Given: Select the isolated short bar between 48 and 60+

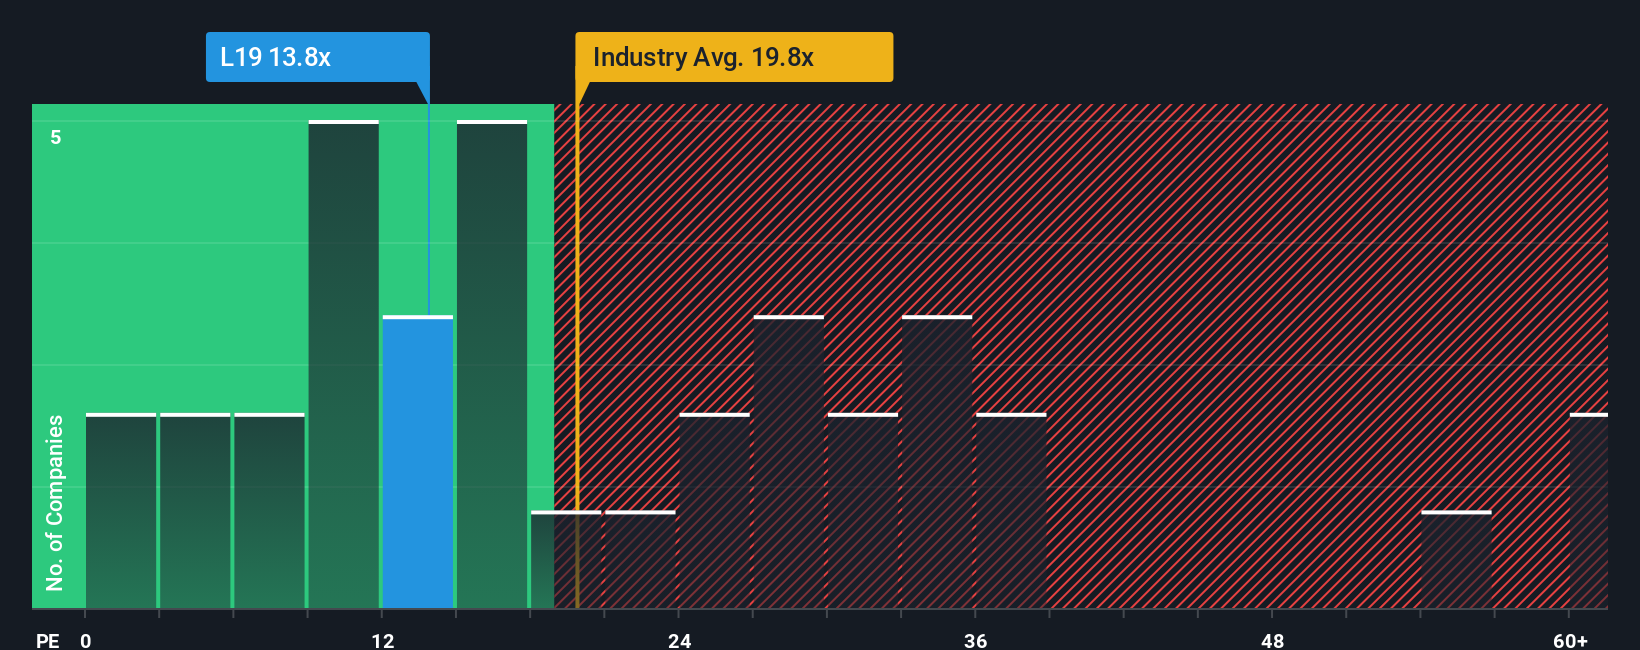Looking at the screenshot, I should click(1456, 560).
